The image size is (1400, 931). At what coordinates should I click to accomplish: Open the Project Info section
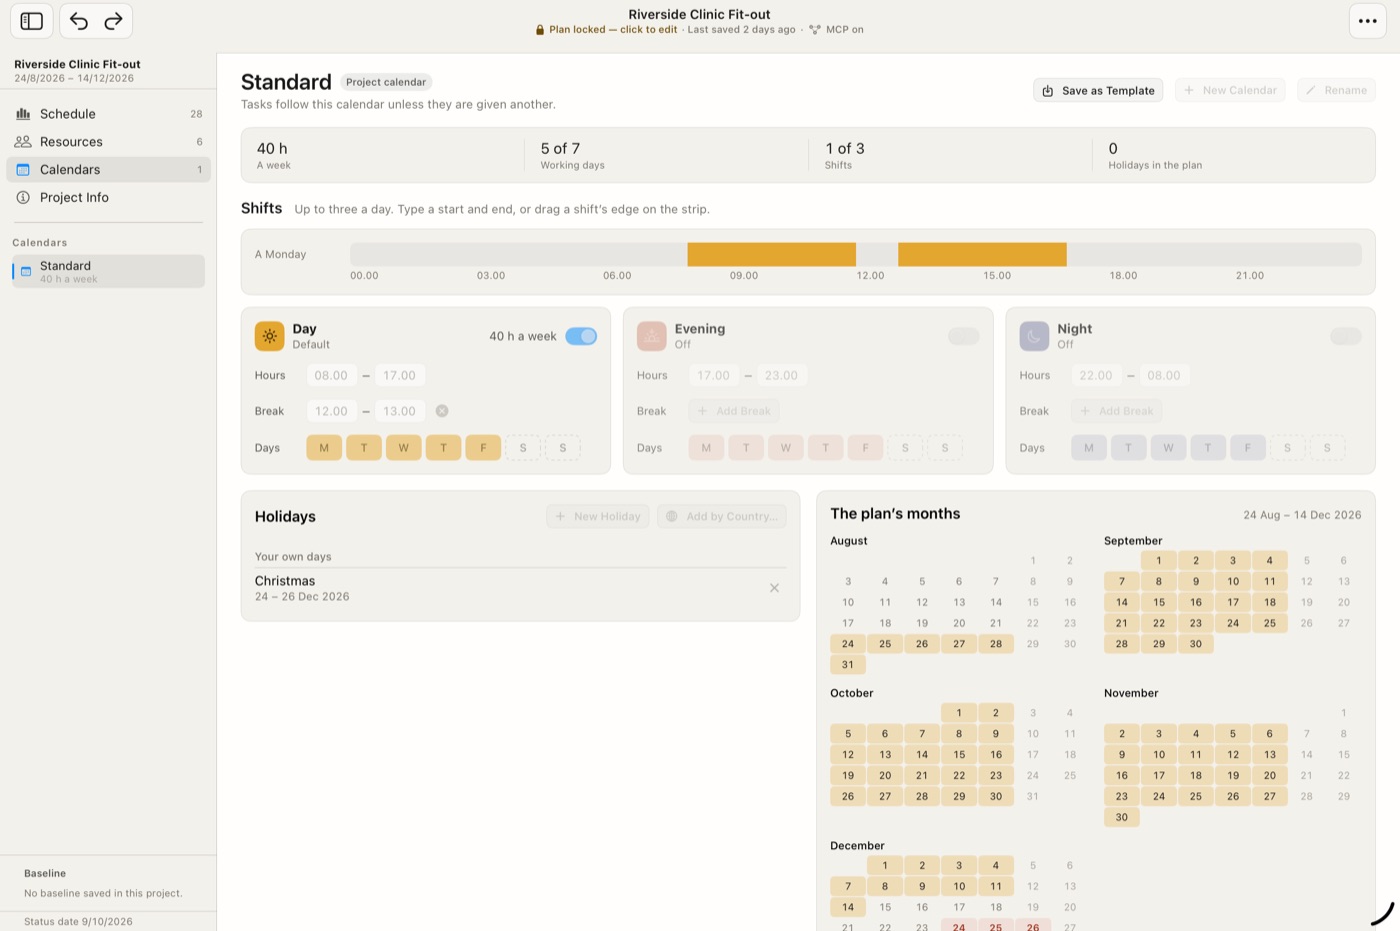coord(109,198)
